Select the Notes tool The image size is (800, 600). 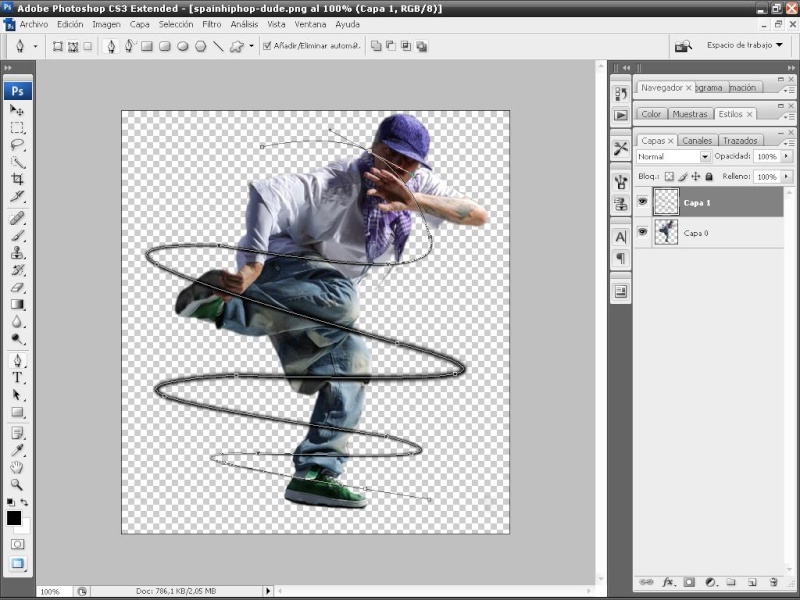(17, 434)
